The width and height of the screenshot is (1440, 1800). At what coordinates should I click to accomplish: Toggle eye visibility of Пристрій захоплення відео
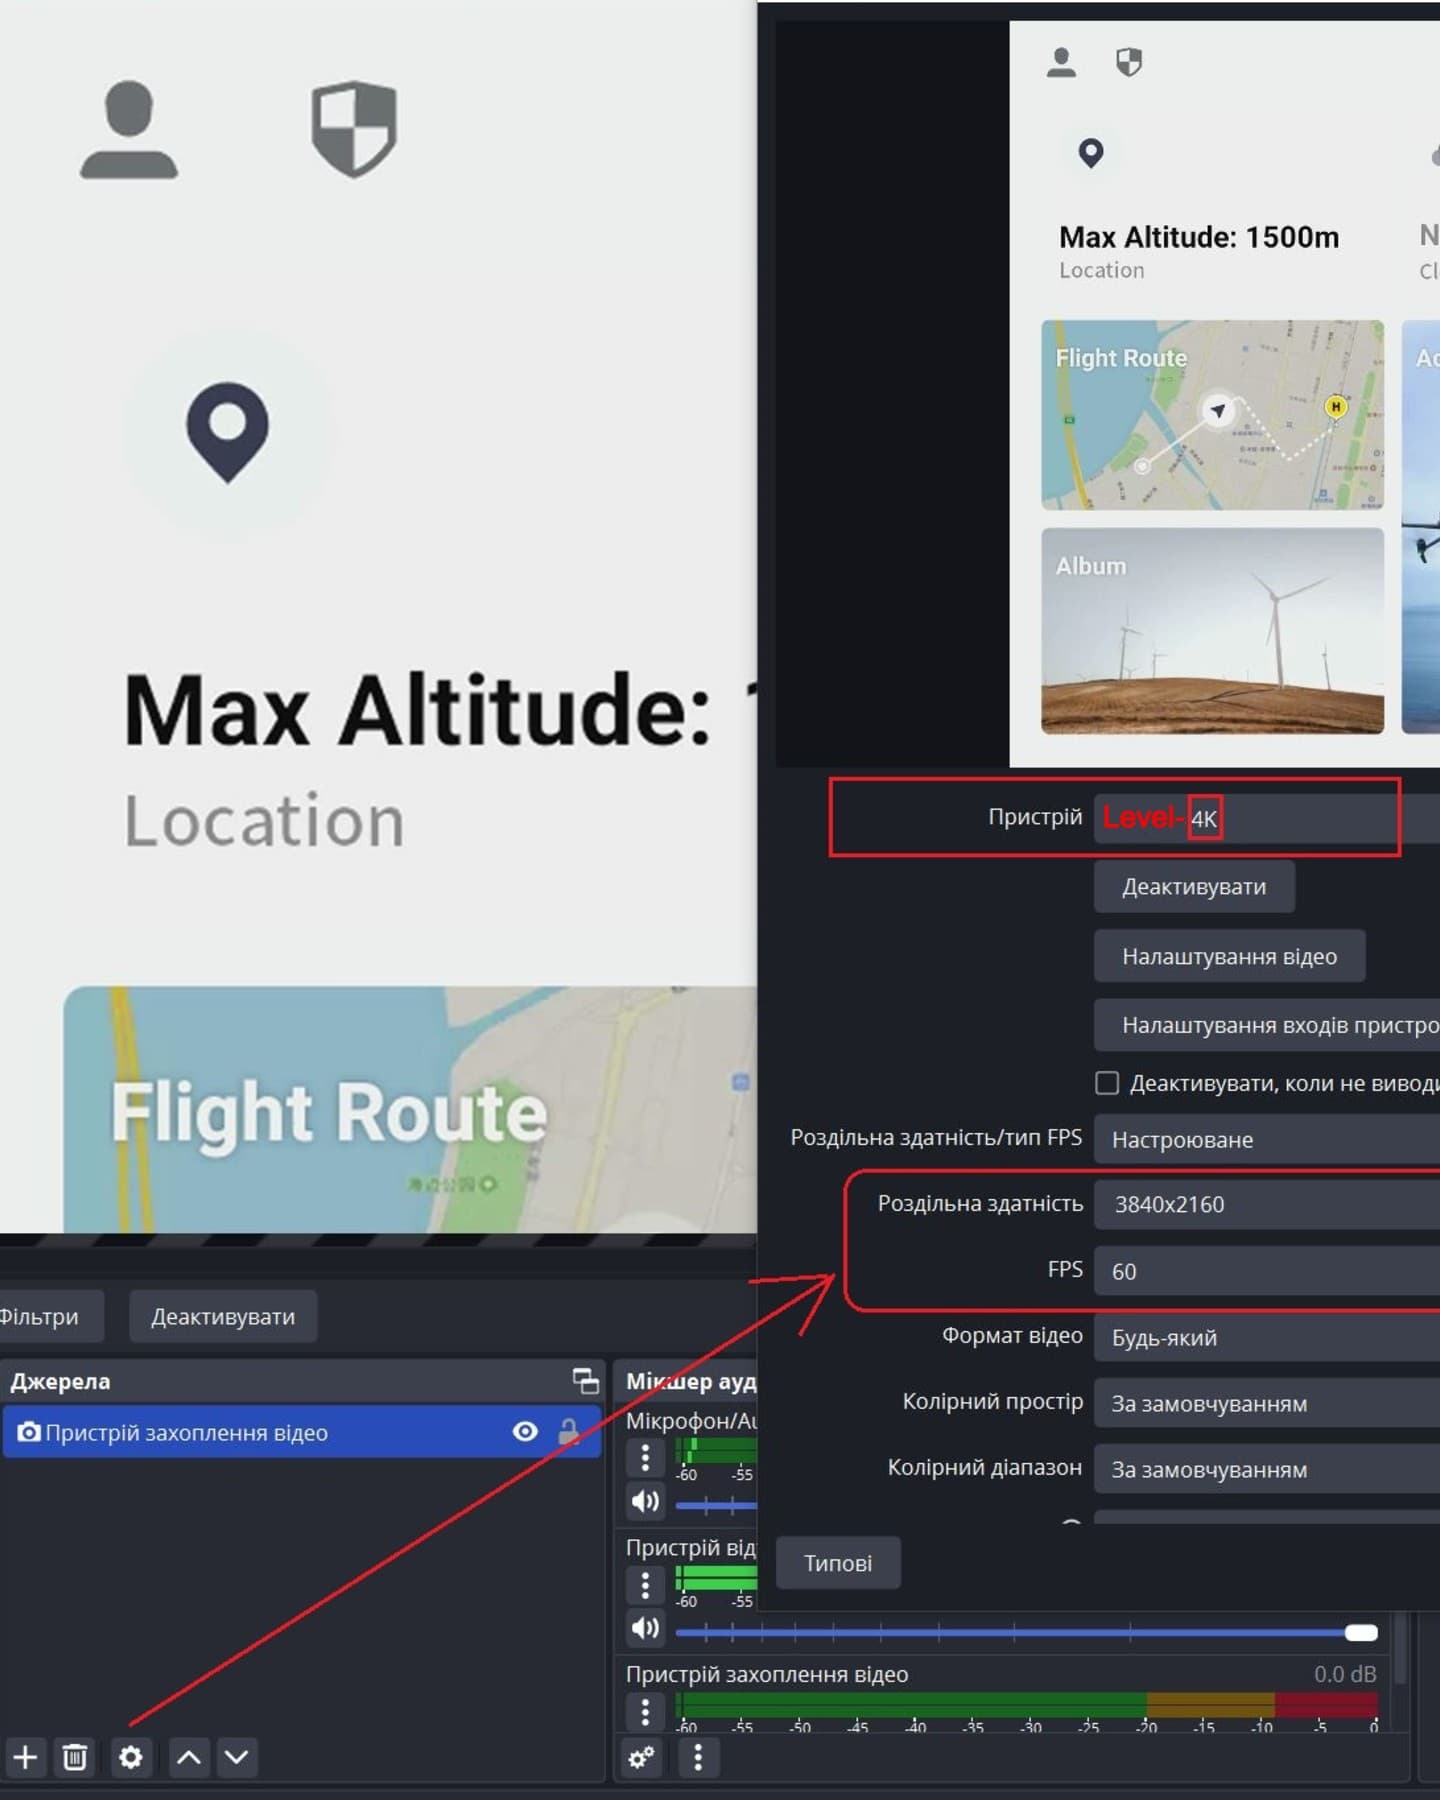pyautogui.click(x=525, y=1432)
